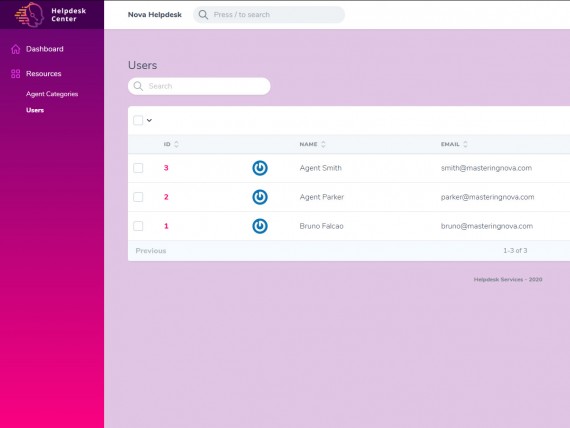Sort the table by Name column arrows
Viewport: 570px width, 428px height.
click(323, 144)
